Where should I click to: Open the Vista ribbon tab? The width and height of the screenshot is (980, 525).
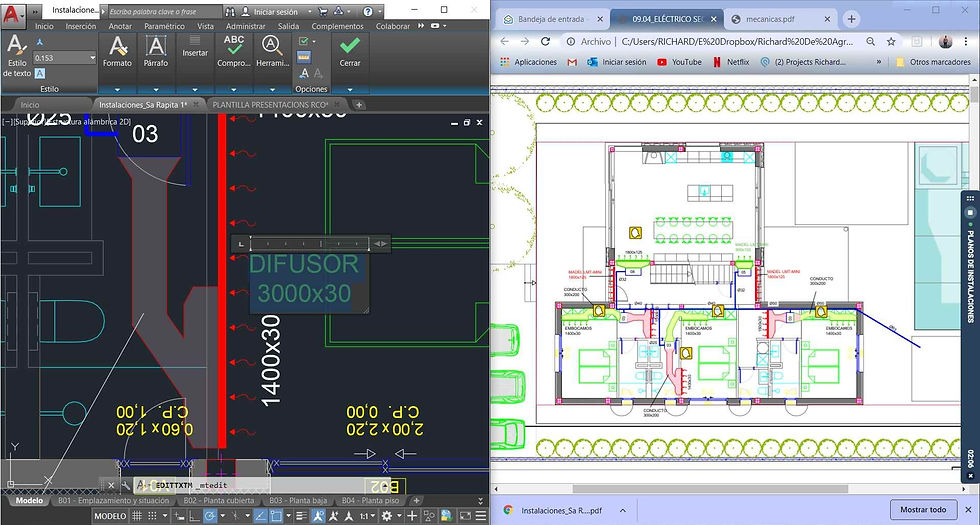pos(206,26)
